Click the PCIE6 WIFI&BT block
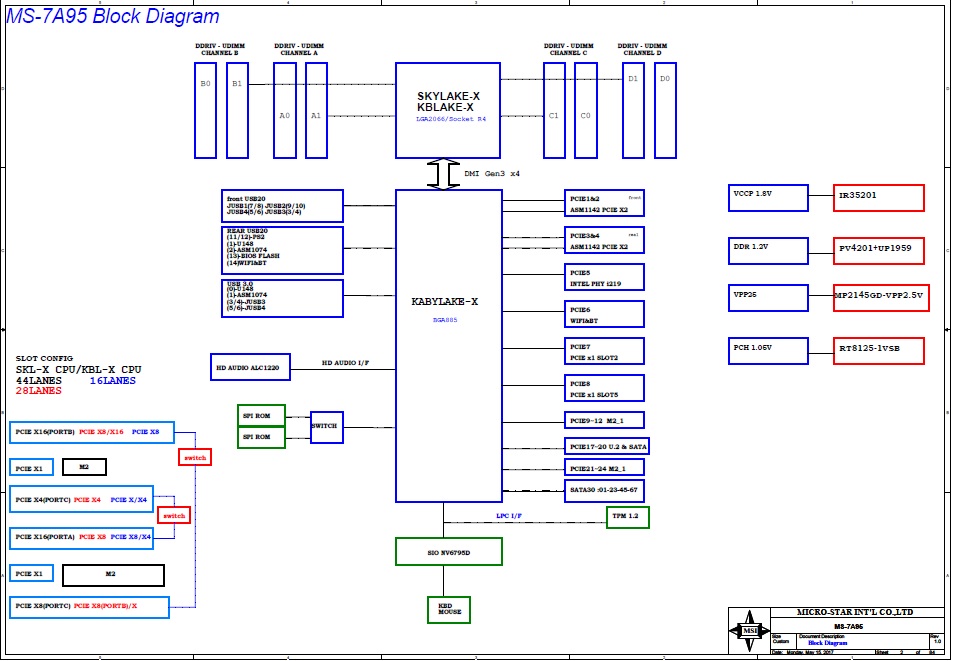953x661 pixels. (604, 315)
